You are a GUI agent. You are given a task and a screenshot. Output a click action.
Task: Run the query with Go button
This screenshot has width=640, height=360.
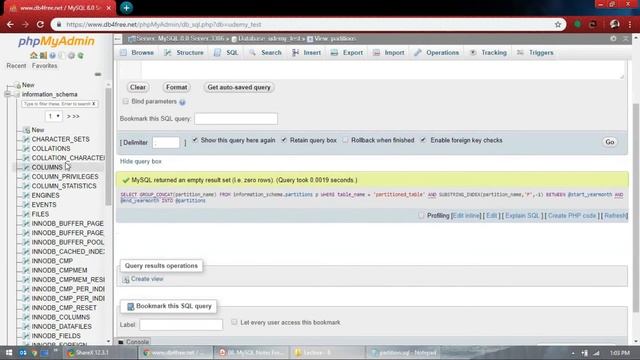pyautogui.click(x=610, y=142)
